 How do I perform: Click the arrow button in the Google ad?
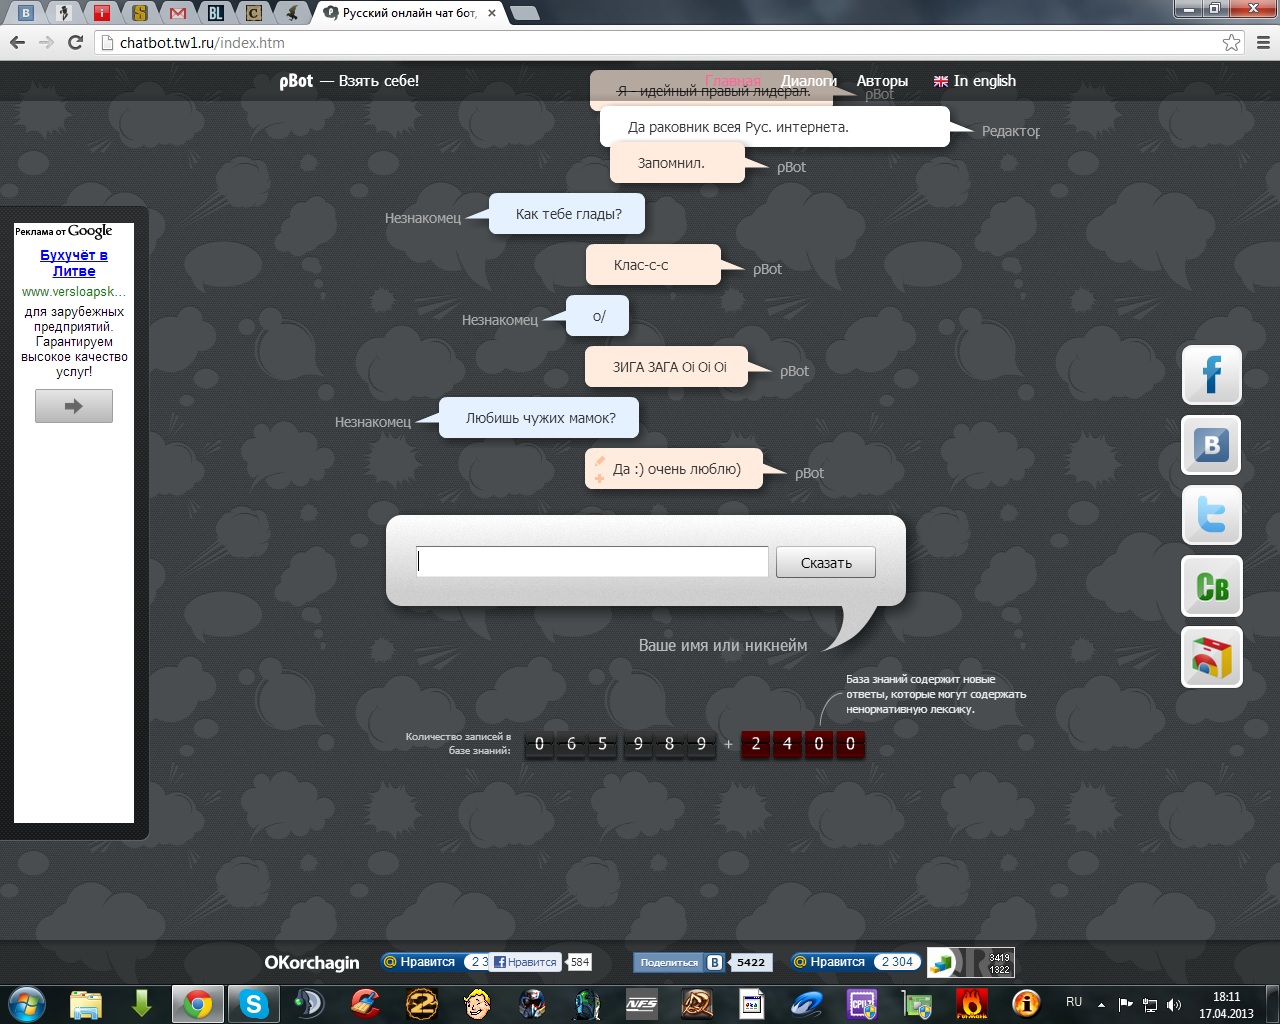[74, 406]
